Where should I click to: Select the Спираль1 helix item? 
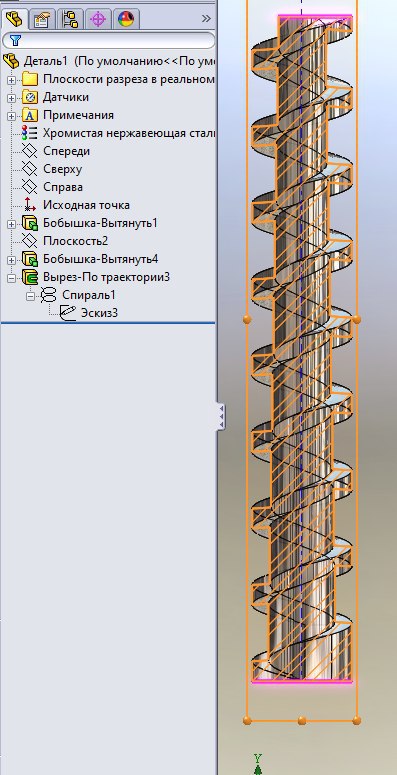click(x=88, y=295)
